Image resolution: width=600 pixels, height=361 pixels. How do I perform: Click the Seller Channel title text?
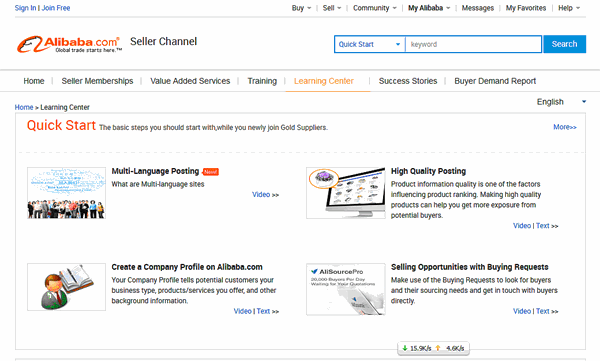pyautogui.click(x=163, y=41)
